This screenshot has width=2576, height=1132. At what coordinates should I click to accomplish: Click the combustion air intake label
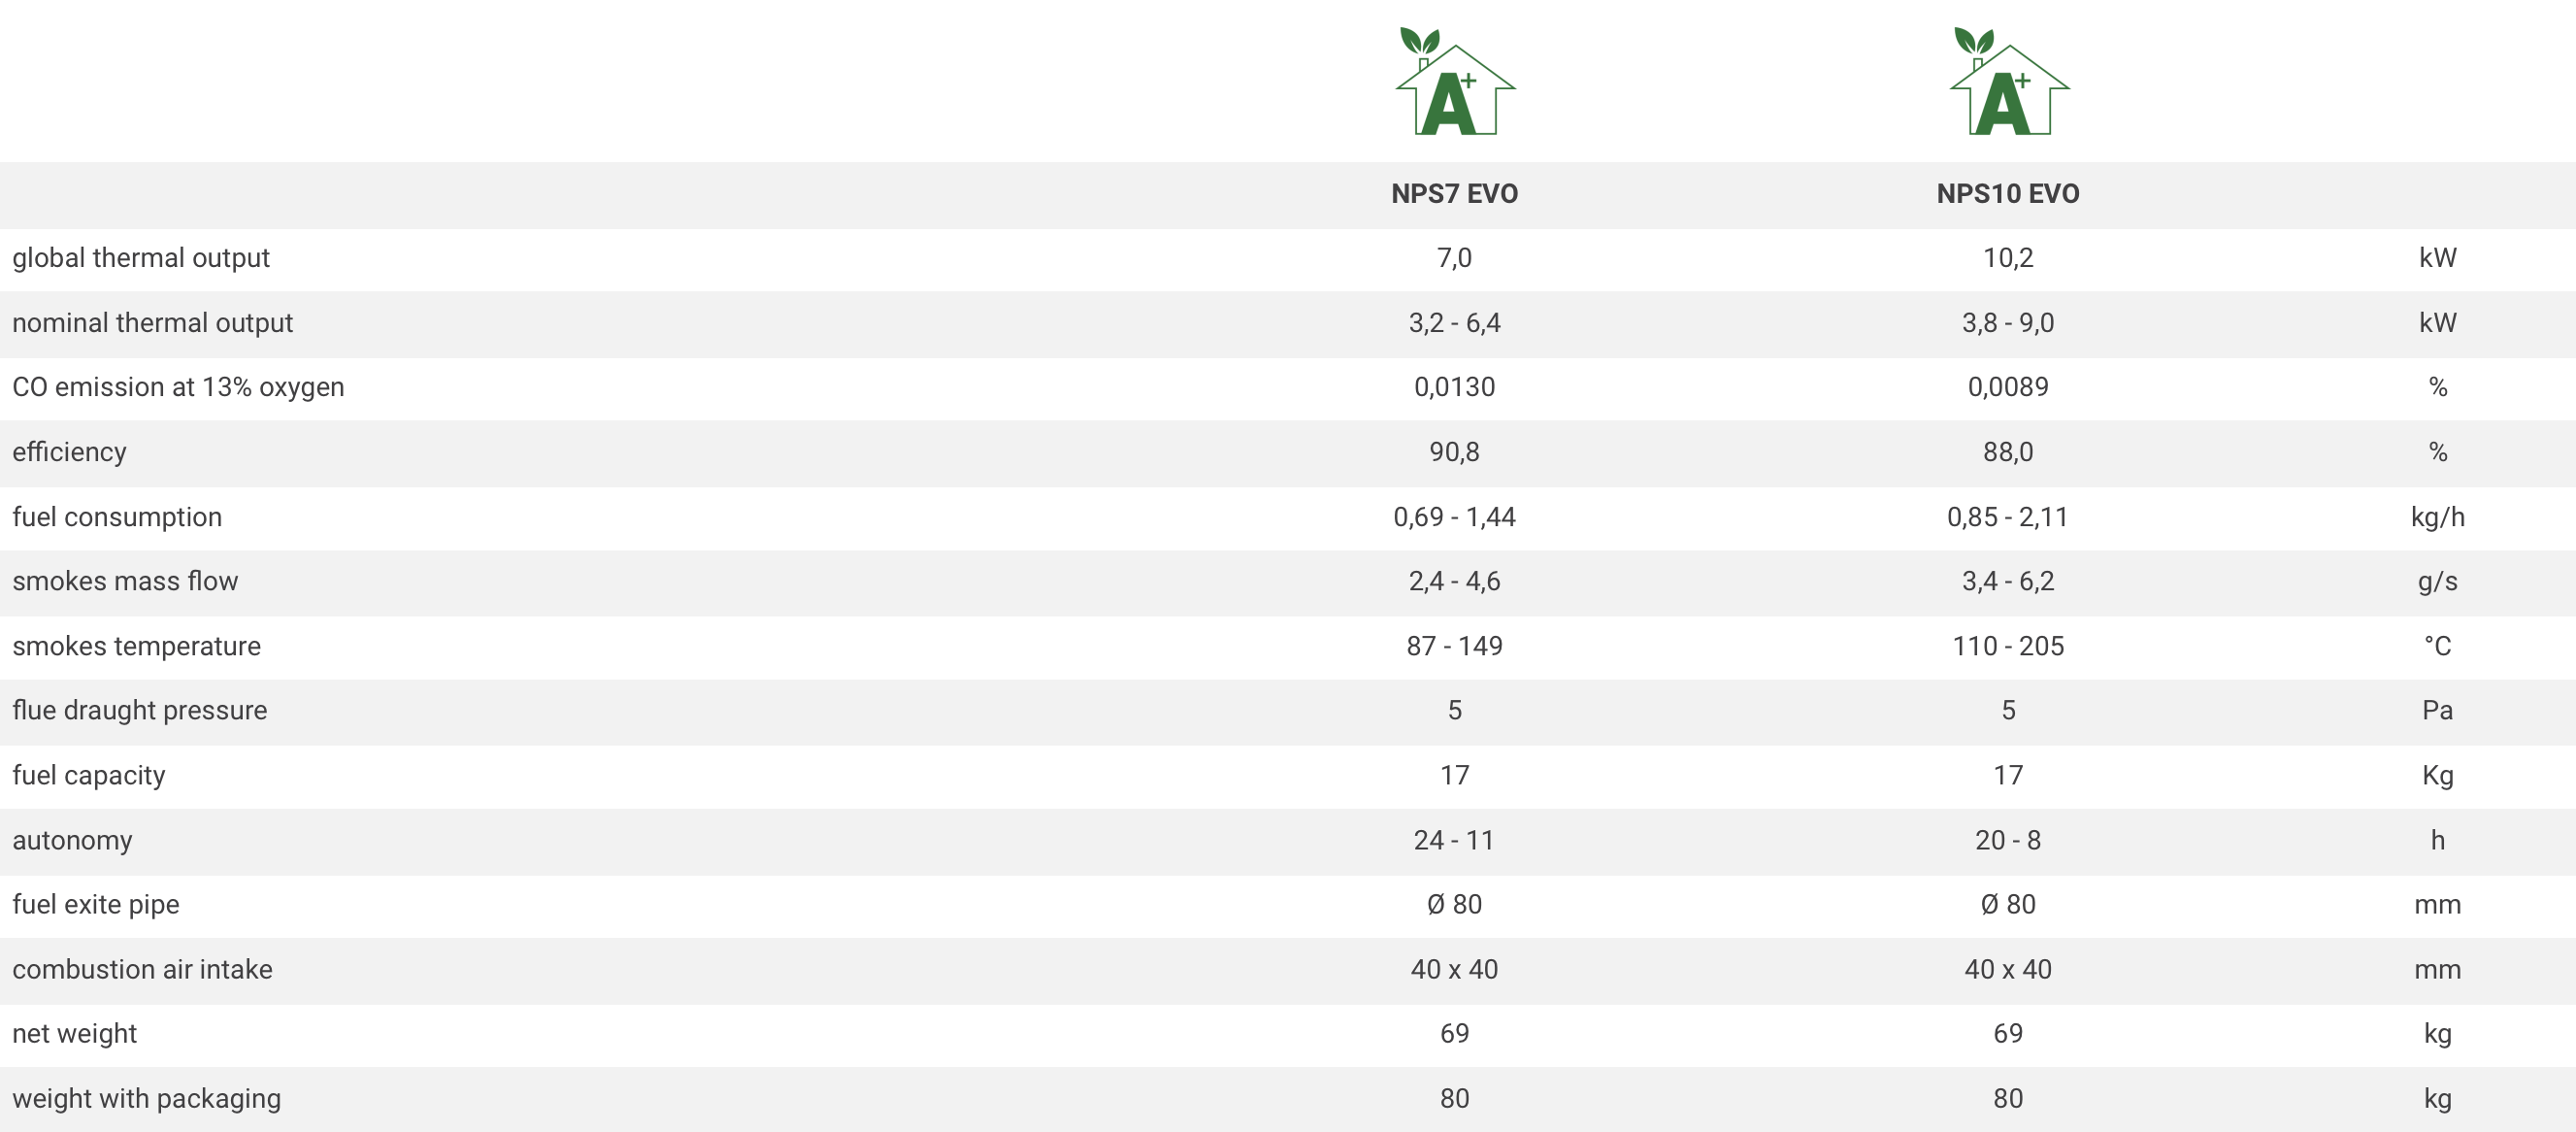pos(142,969)
